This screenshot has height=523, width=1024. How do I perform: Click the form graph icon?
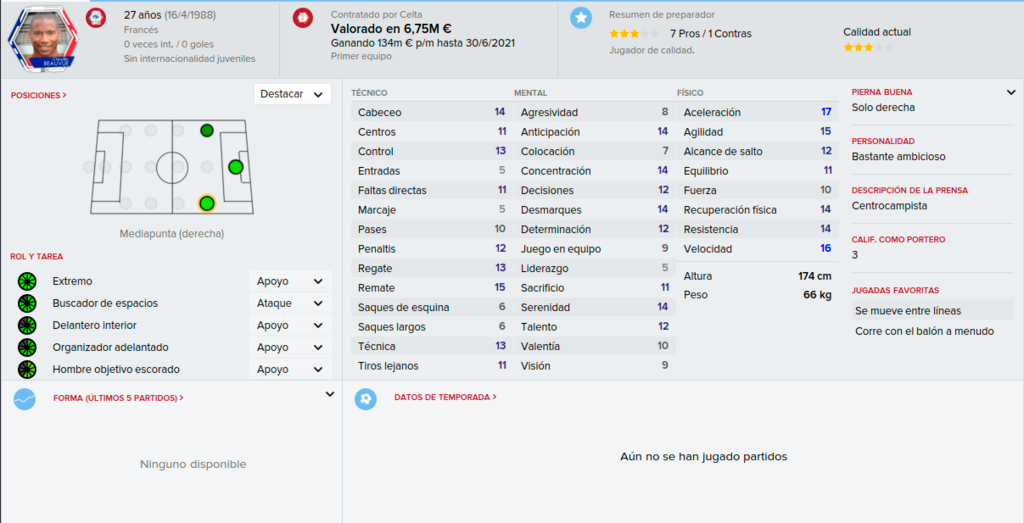click(x=25, y=398)
